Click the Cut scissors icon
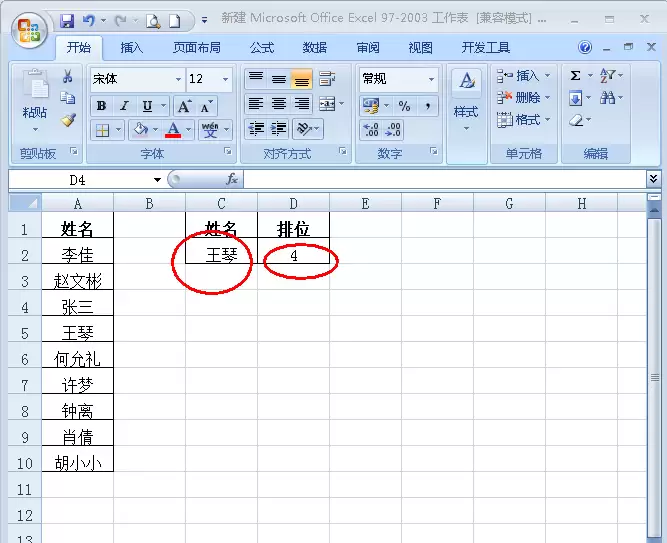Screen dimensions: 667x543 [67, 76]
